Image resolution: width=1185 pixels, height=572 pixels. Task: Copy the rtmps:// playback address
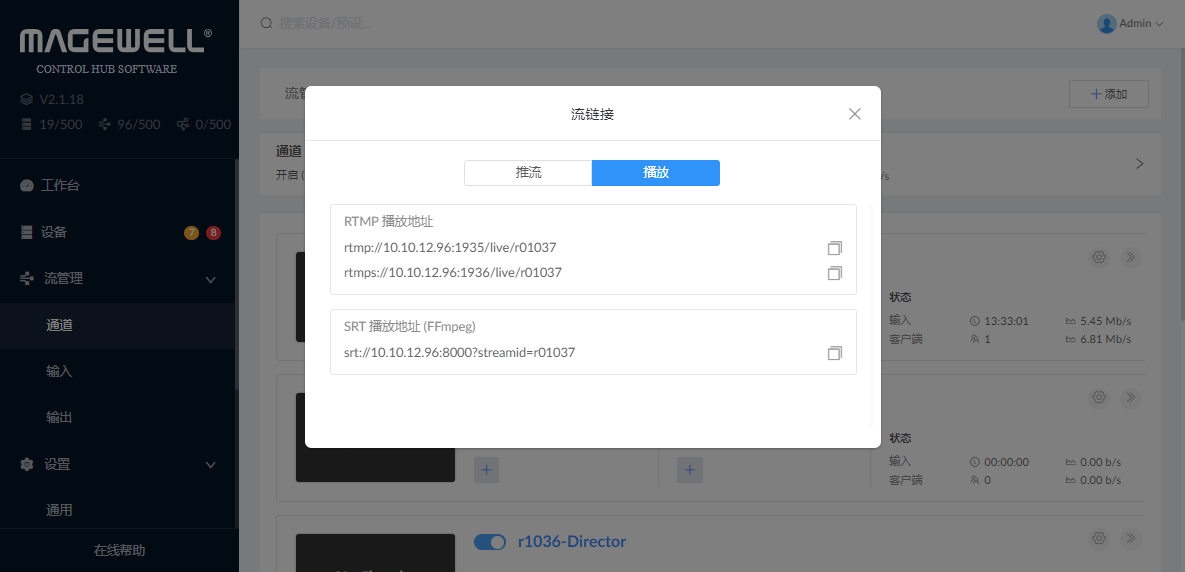(835, 272)
